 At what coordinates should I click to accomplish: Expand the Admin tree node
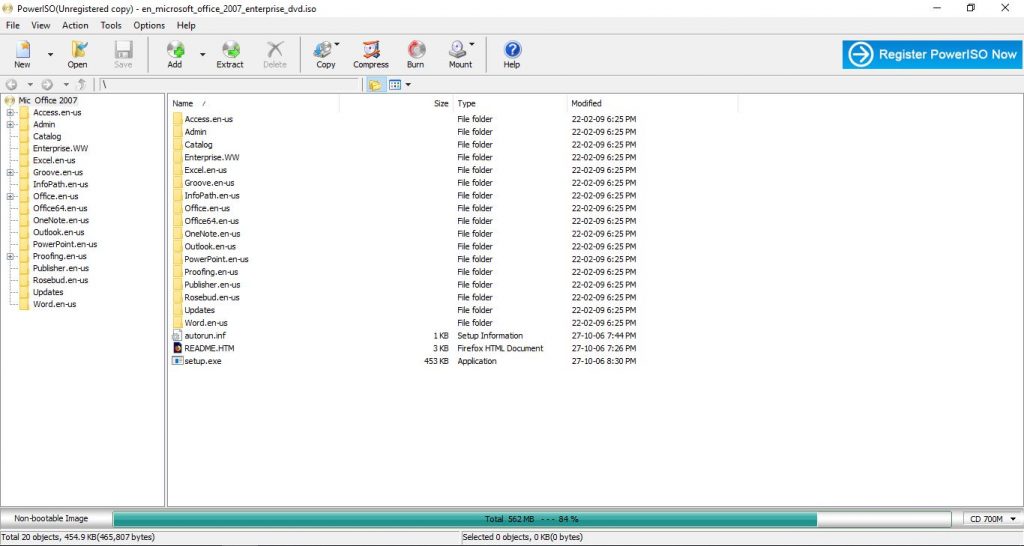click(10, 124)
